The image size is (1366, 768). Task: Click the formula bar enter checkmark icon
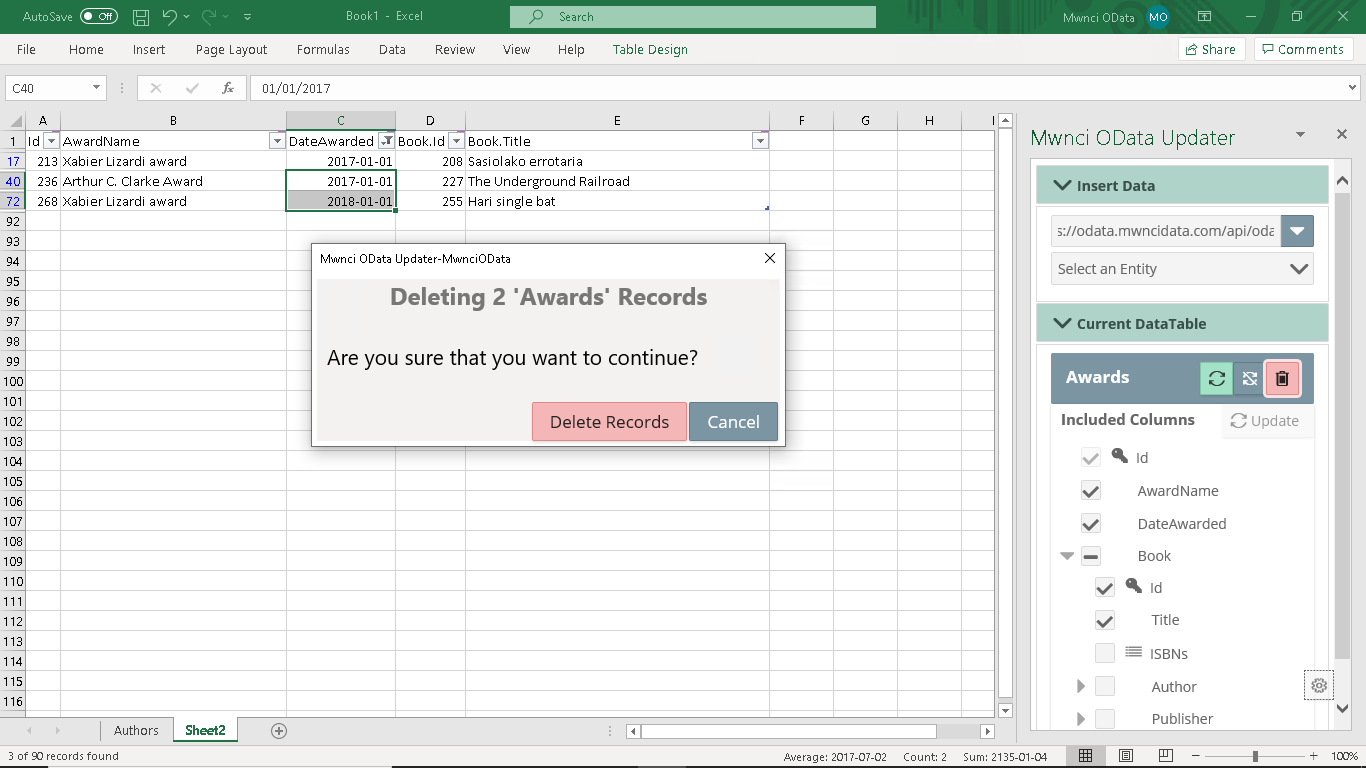click(192, 88)
